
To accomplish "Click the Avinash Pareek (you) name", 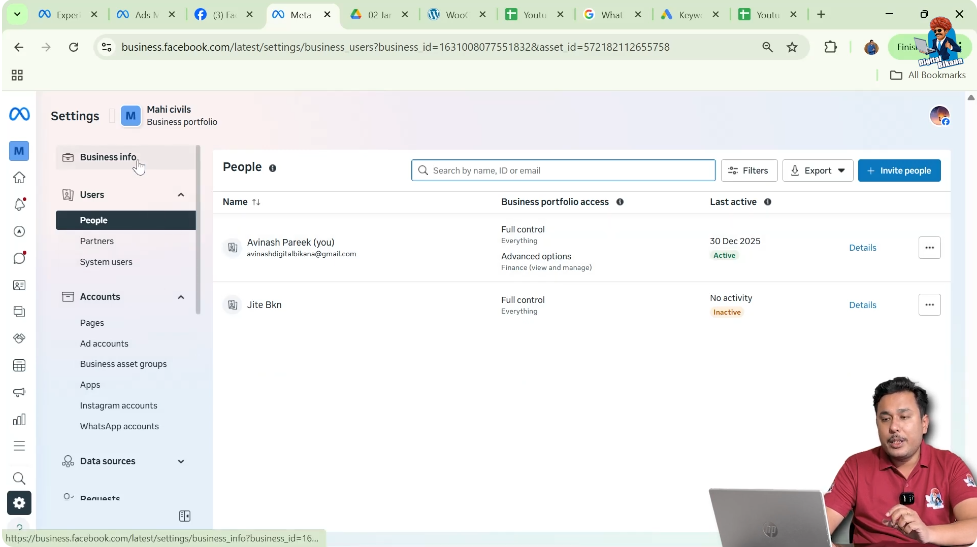I will point(290,242).
